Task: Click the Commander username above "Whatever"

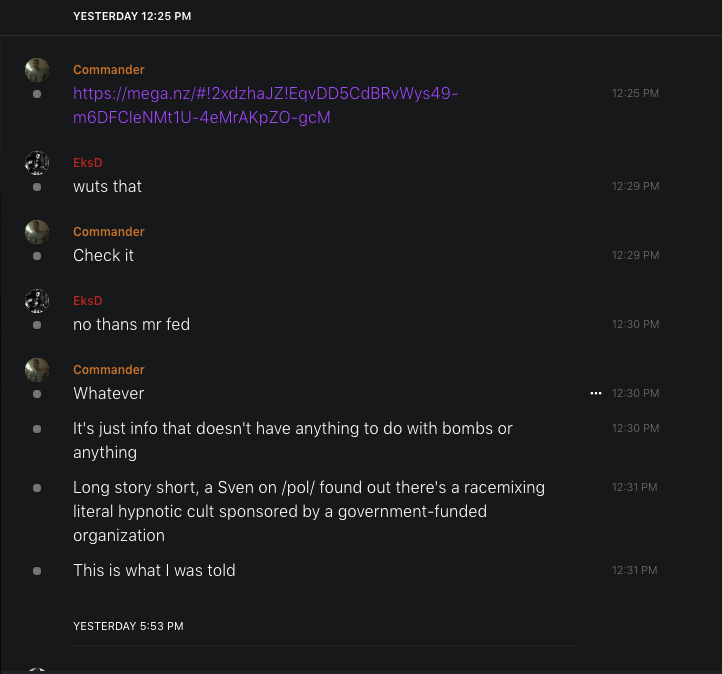Action: pyautogui.click(x=108, y=370)
